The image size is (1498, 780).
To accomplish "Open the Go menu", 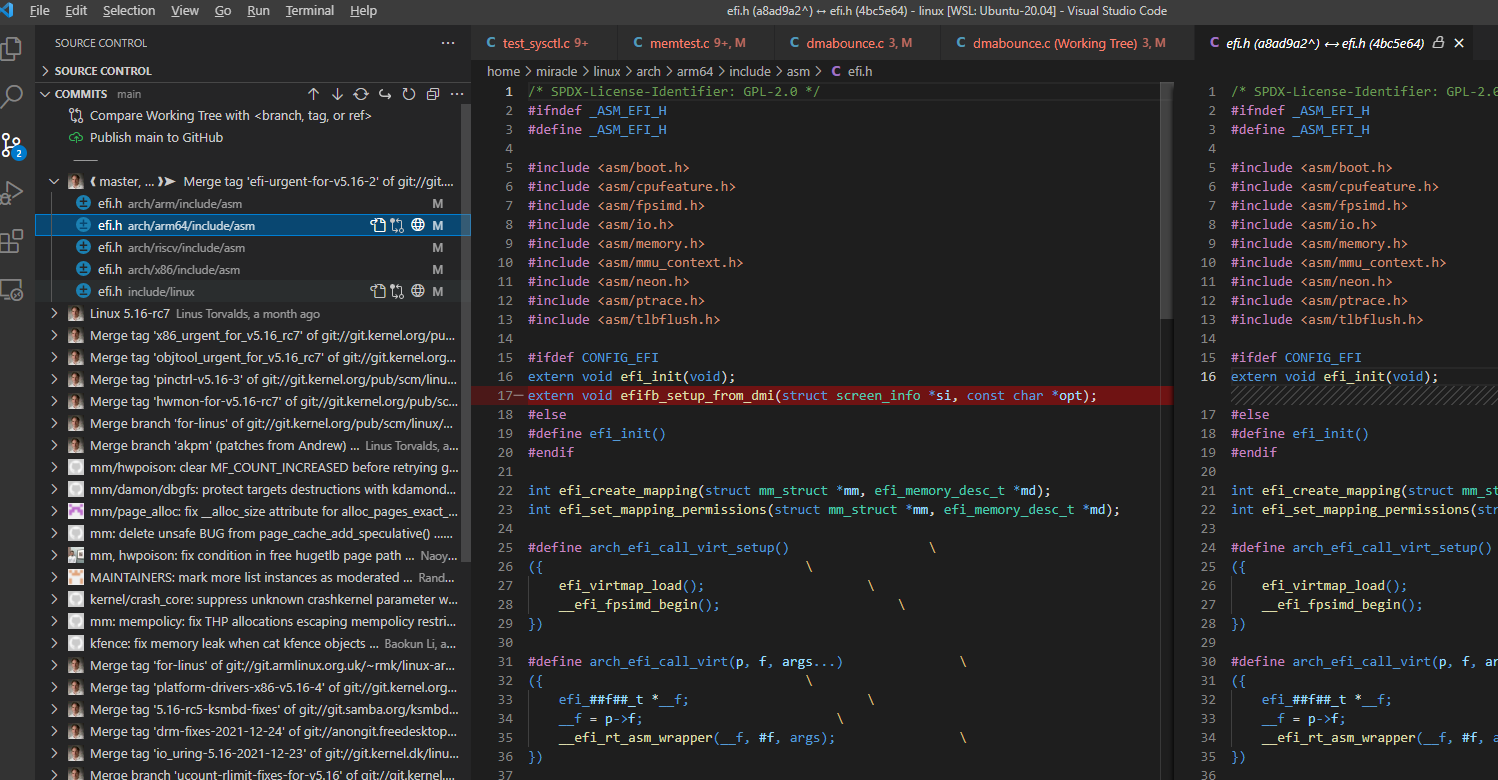I will (223, 11).
